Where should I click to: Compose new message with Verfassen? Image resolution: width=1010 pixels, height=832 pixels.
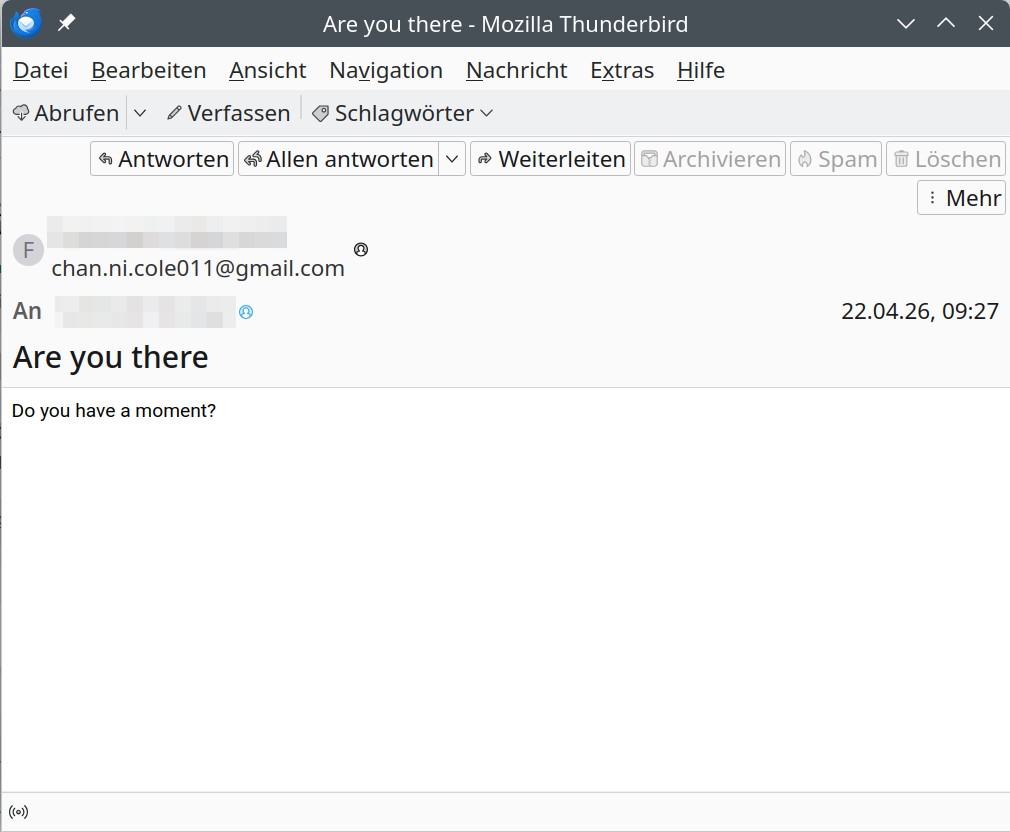[228, 113]
